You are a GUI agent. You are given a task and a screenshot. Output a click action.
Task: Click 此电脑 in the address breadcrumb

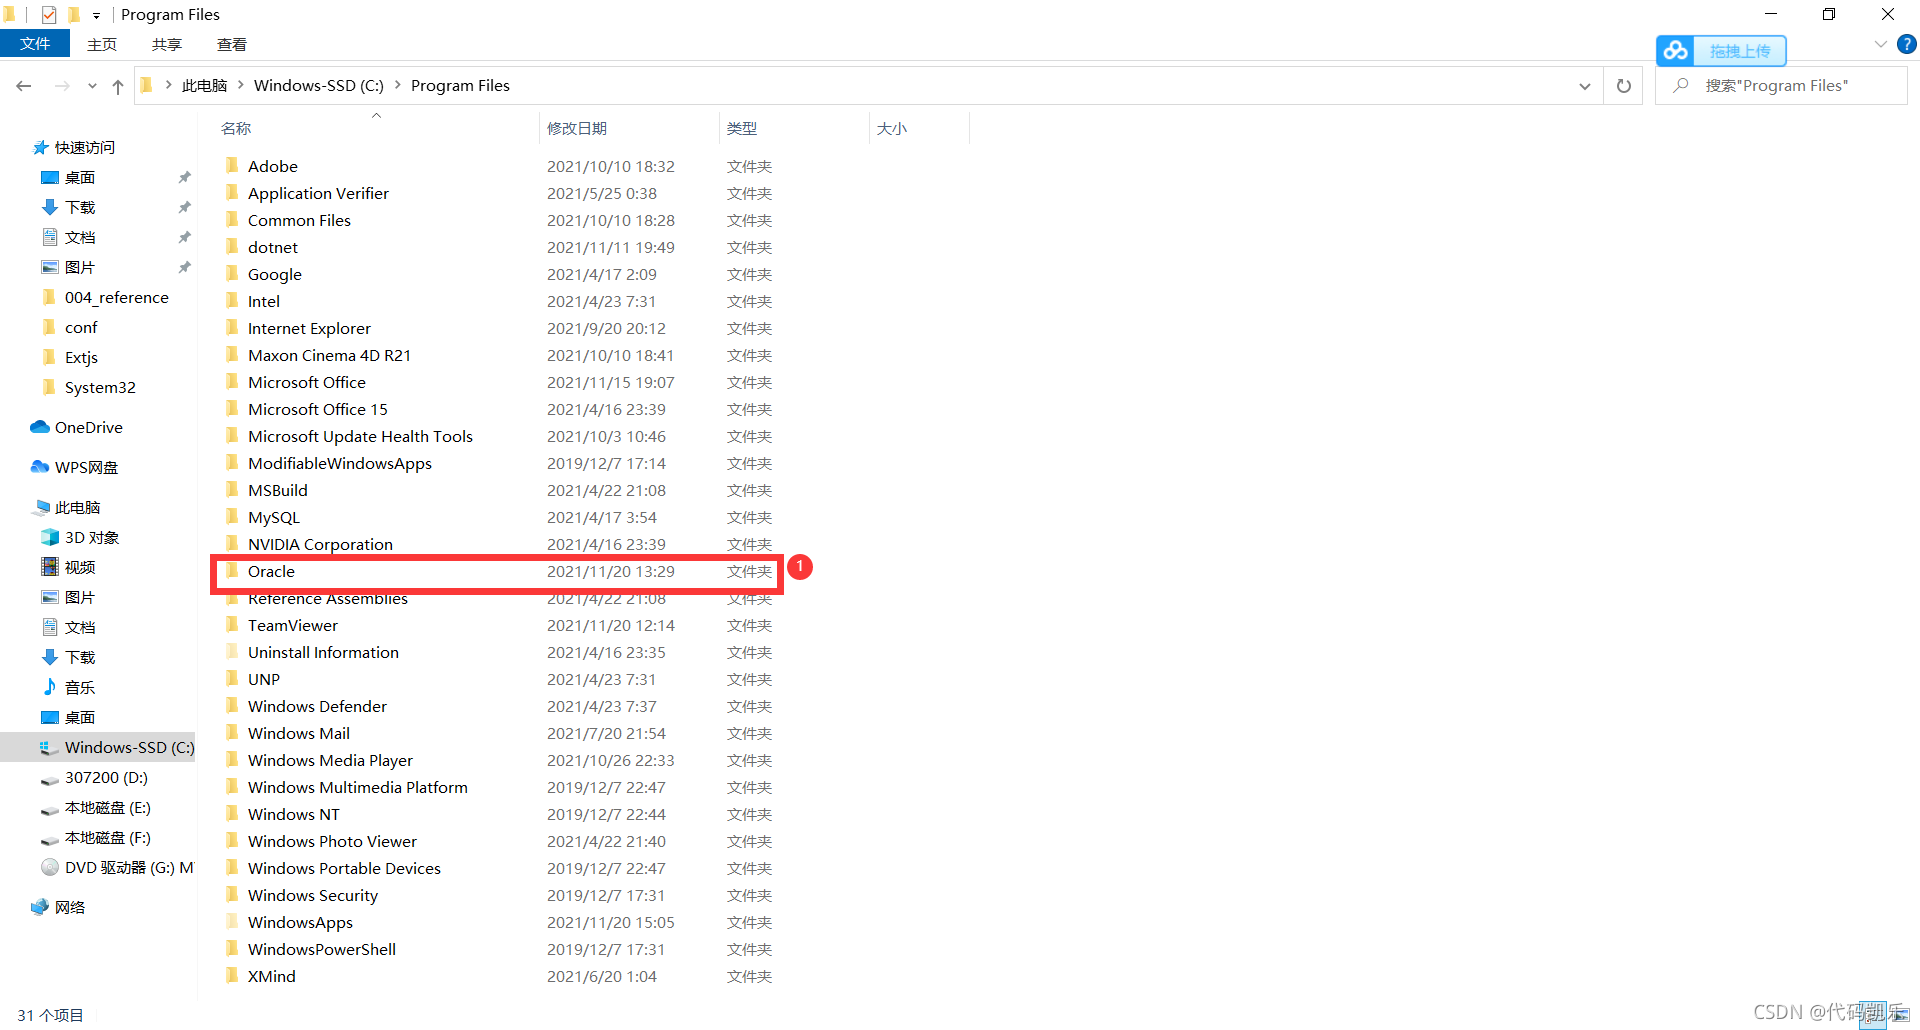click(x=205, y=86)
